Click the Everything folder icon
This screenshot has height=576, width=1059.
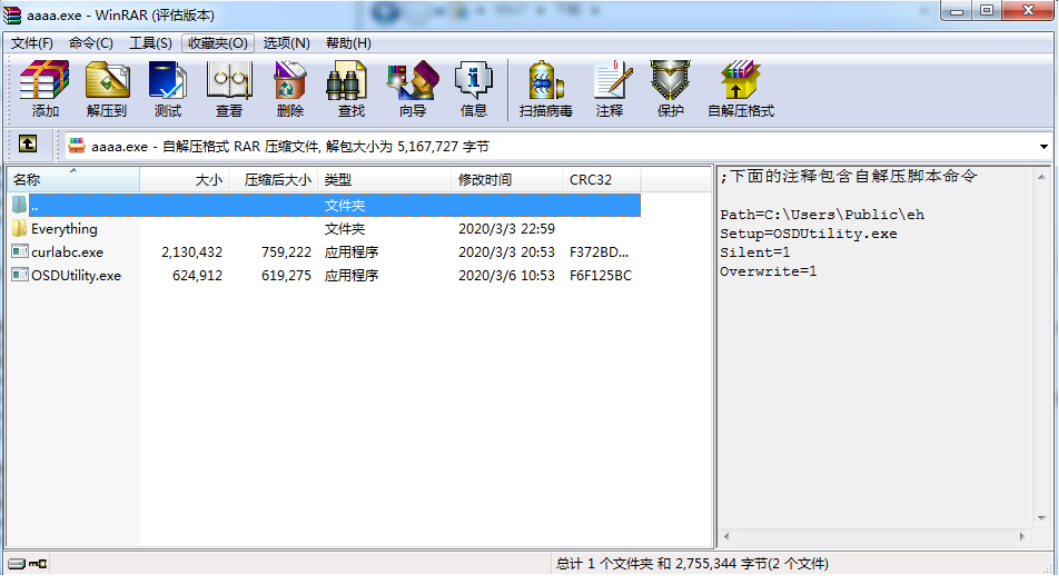pyautogui.click(x=20, y=228)
